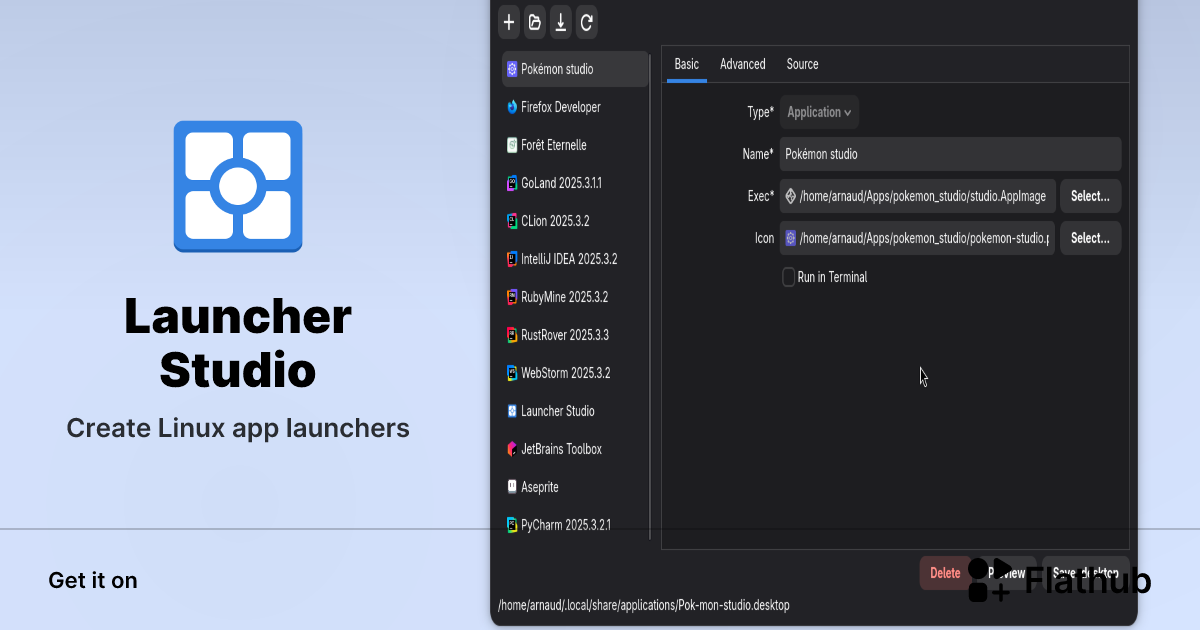This screenshot has width=1200, height=630.
Task: Click the download/import arrow toolbar icon
Action: [x=561, y=22]
